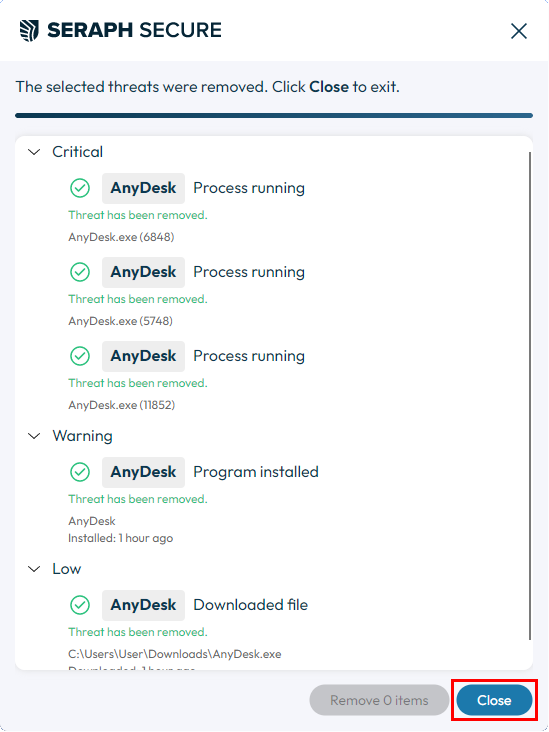Select AnyDesk tag next to Program installed

143,472
